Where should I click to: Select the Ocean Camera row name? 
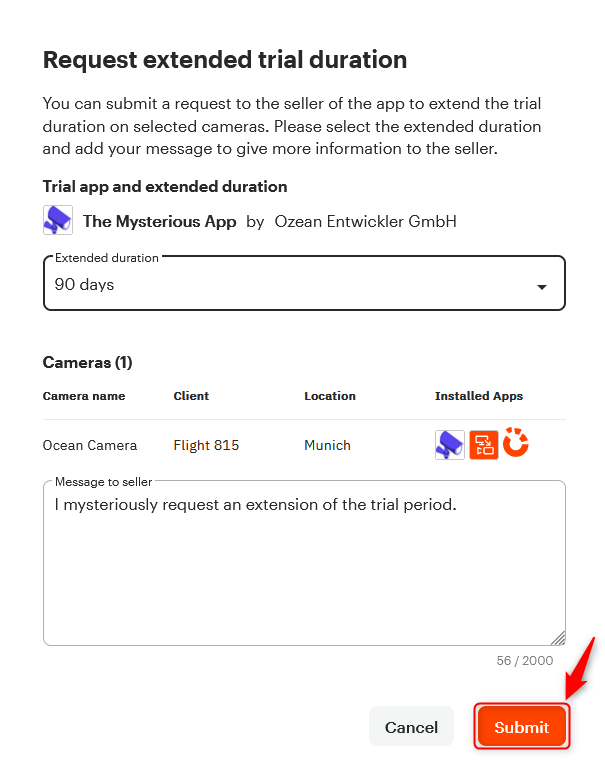click(90, 445)
